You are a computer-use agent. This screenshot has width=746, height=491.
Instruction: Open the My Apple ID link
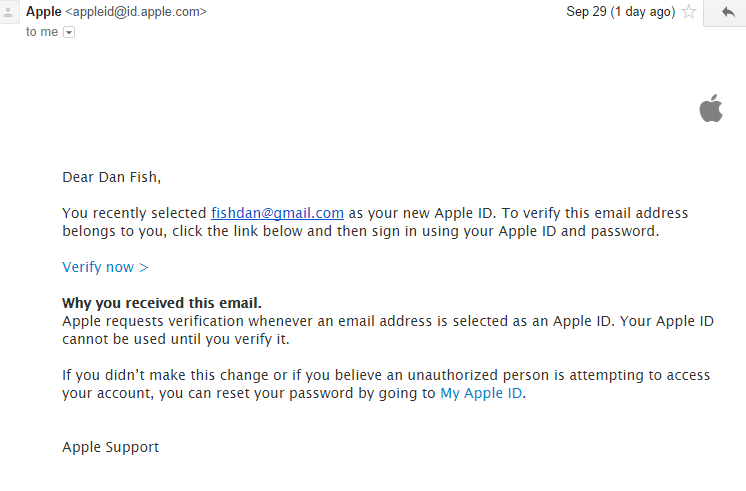pos(481,393)
